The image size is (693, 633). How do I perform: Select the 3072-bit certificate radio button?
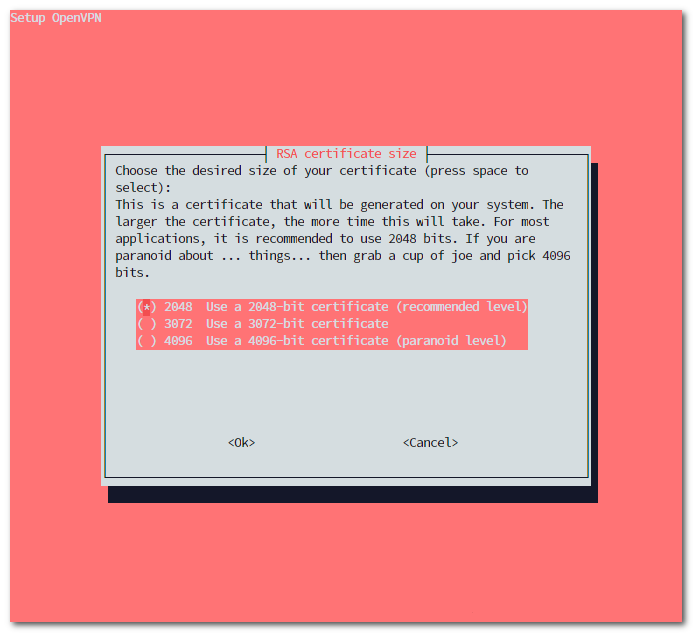click(x=147, y=324)
